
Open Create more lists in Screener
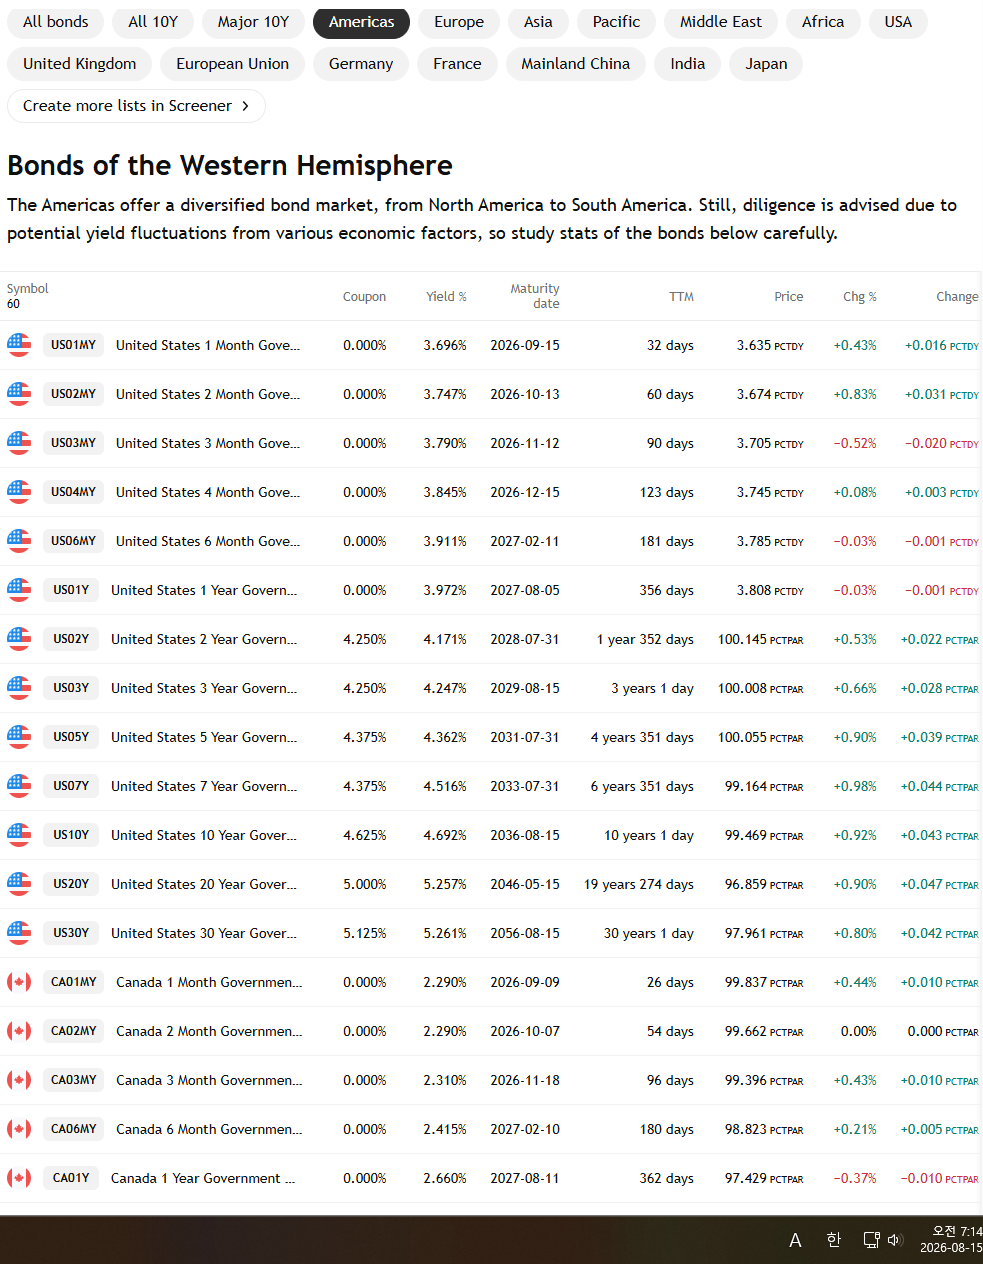tap(136, 106)
